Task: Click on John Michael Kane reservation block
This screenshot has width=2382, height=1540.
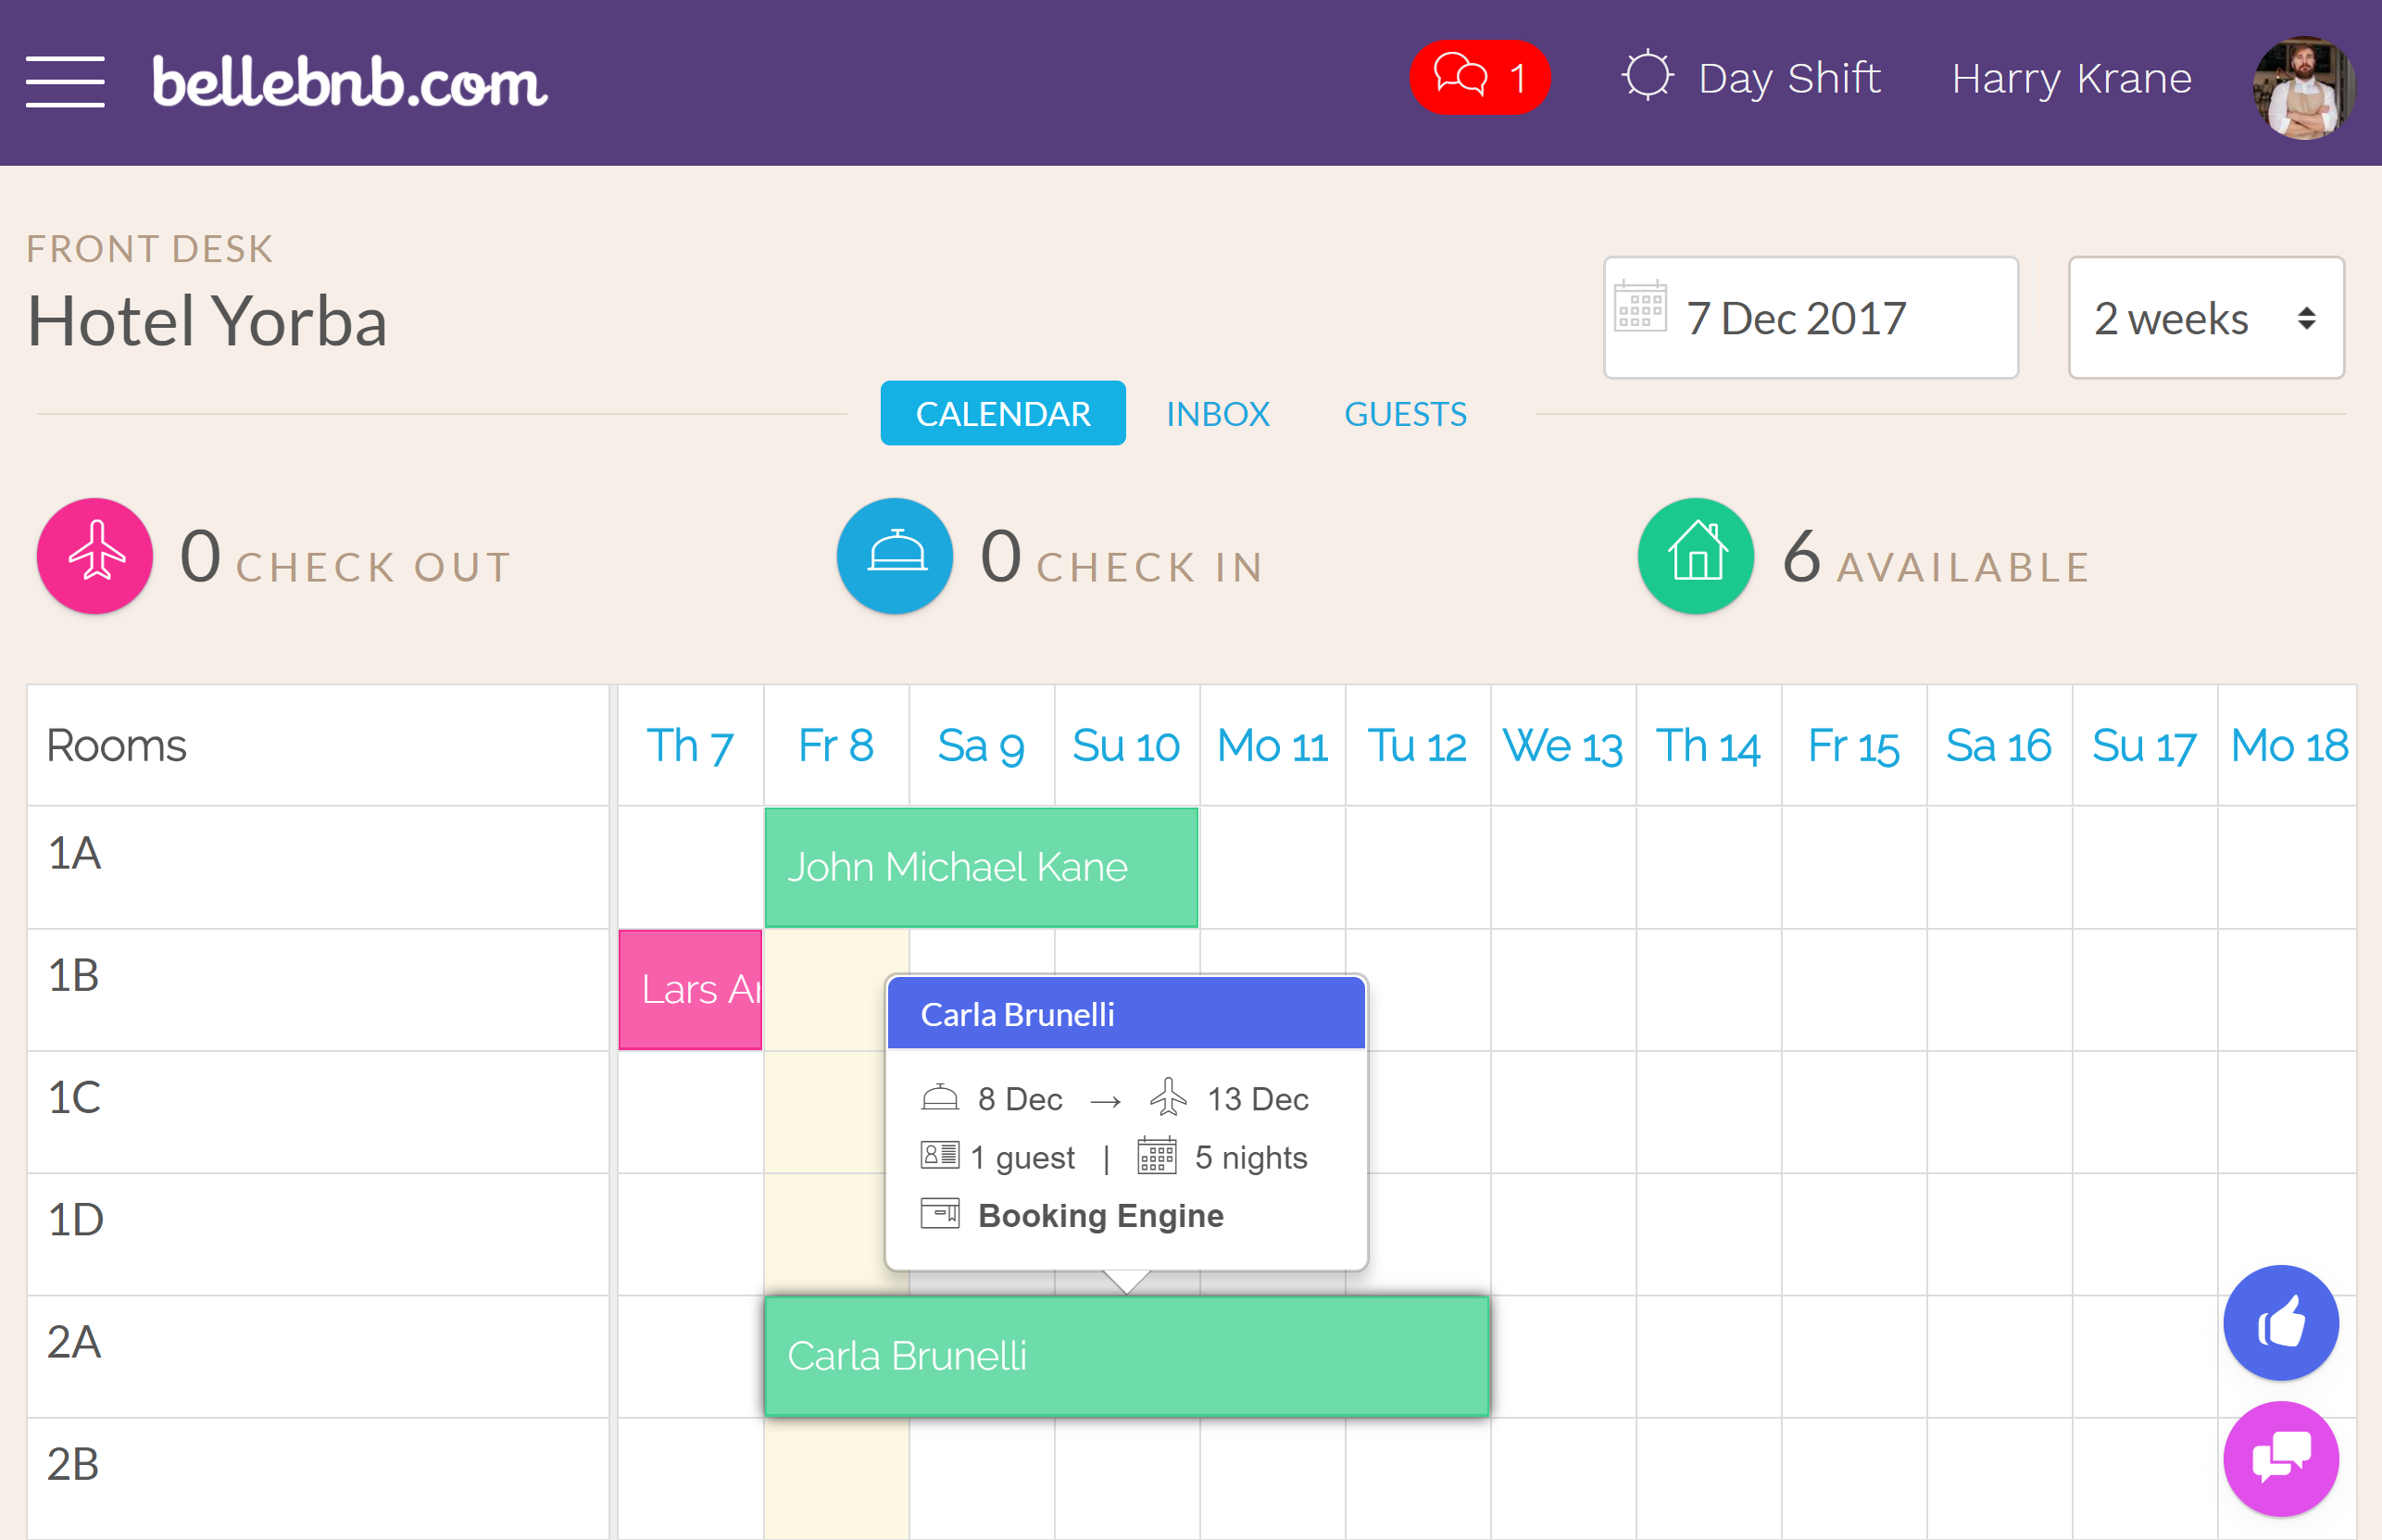Action: (x=981, y=867)
